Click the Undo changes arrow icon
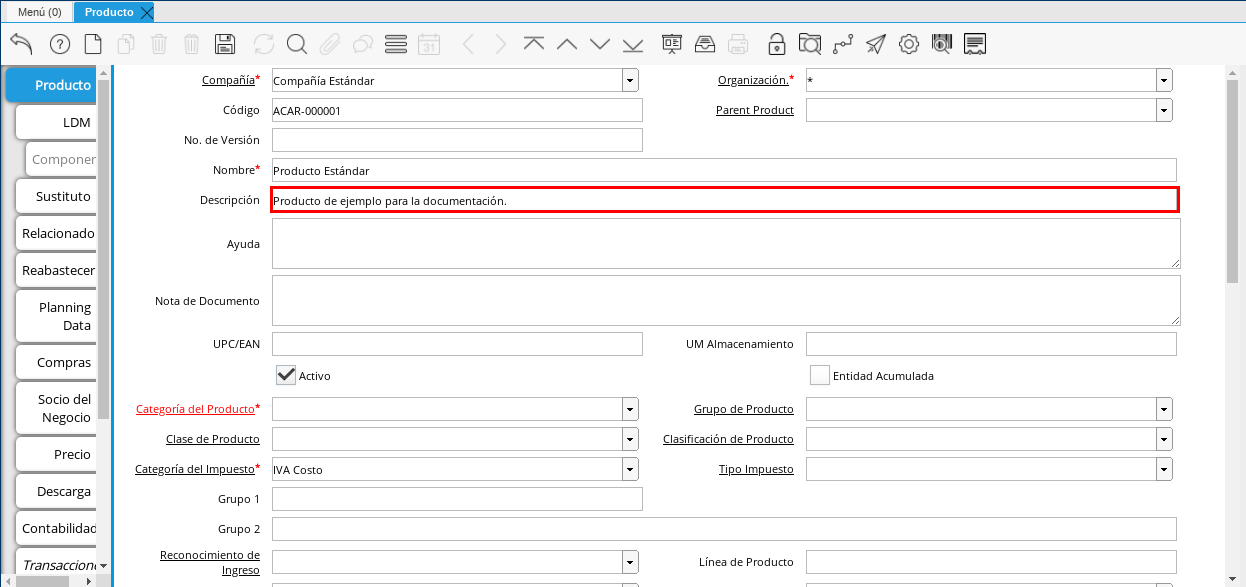1246x587 pixels. 21,44
